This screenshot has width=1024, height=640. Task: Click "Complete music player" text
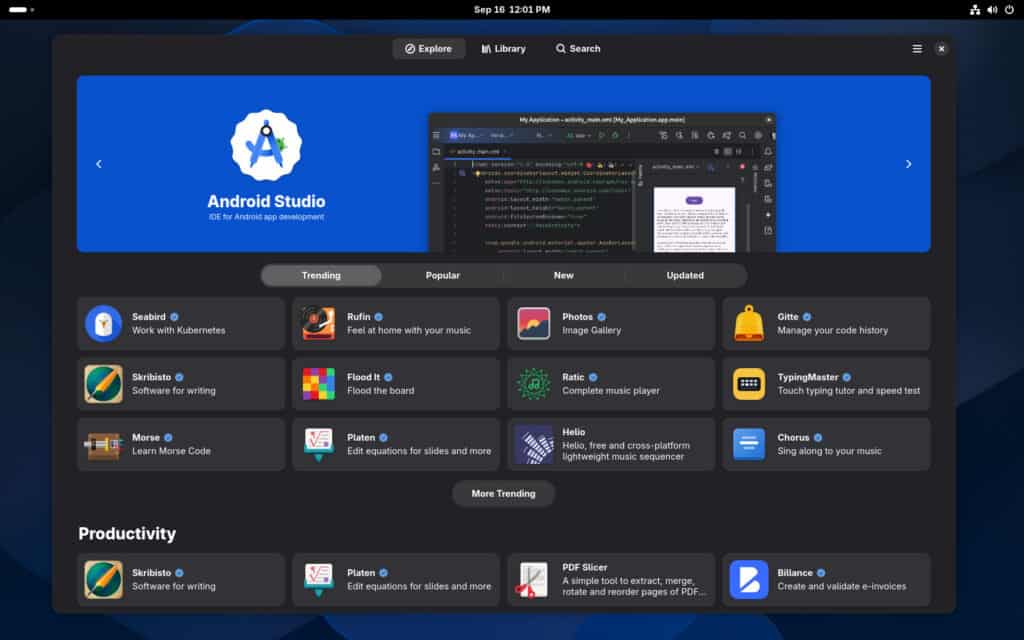[611, 391]
